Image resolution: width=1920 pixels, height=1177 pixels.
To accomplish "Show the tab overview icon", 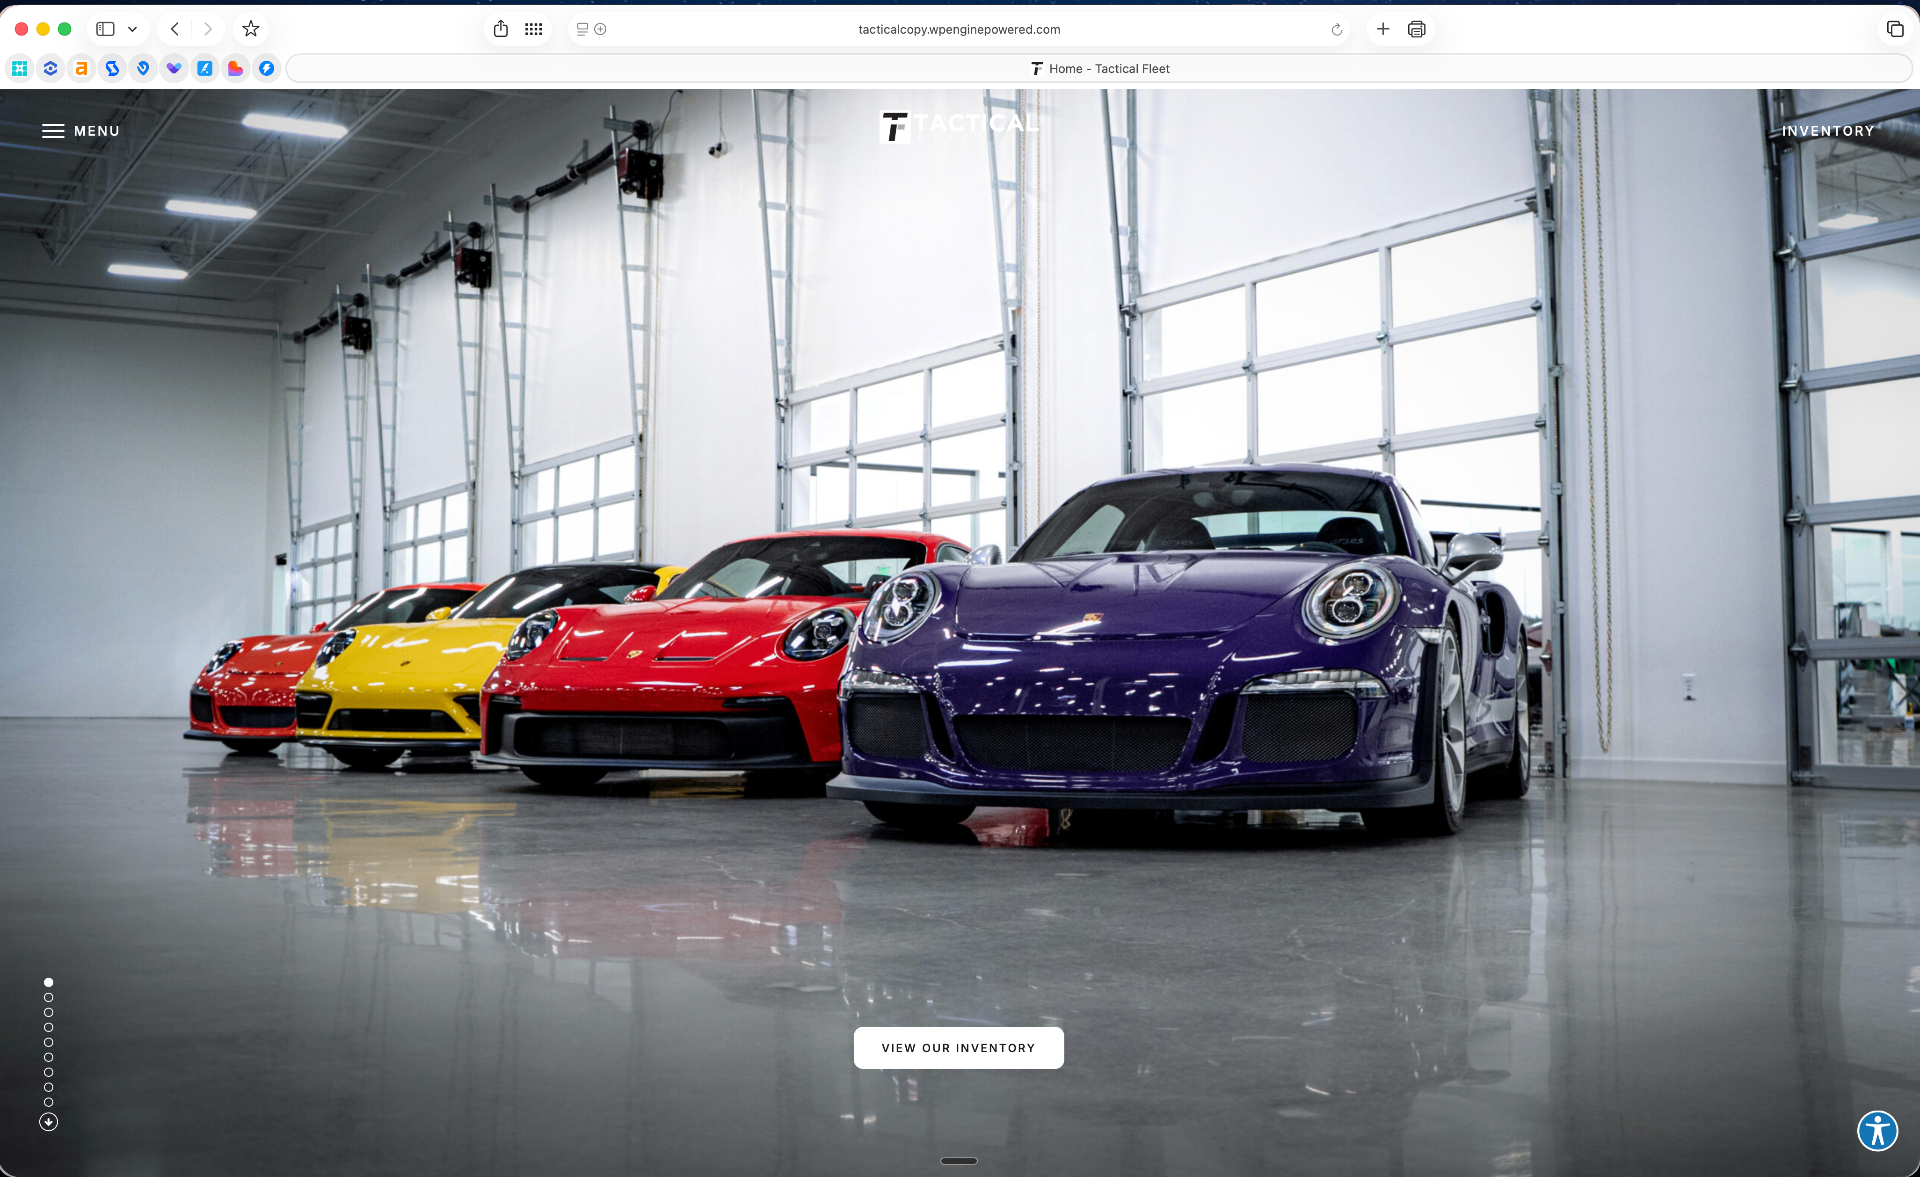I will [x=1894, y=29].
